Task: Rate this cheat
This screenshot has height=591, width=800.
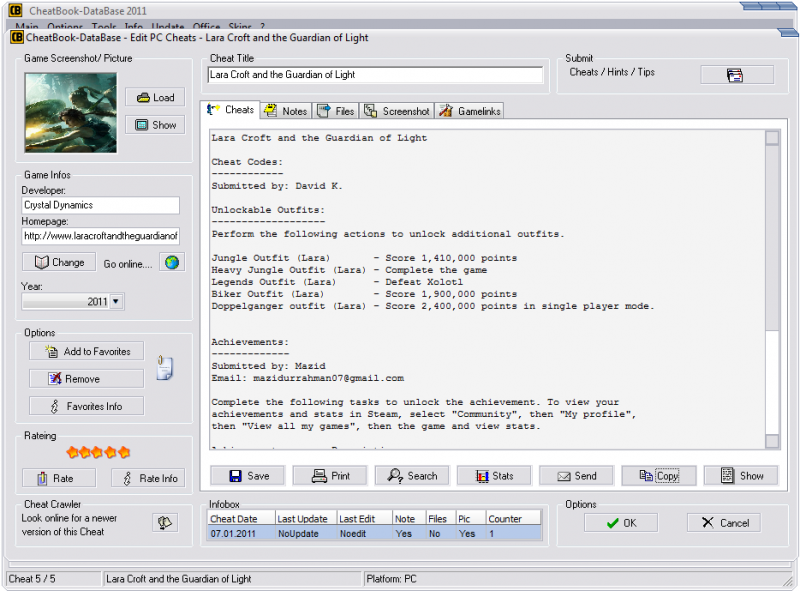Action: (x=59, y=478)
